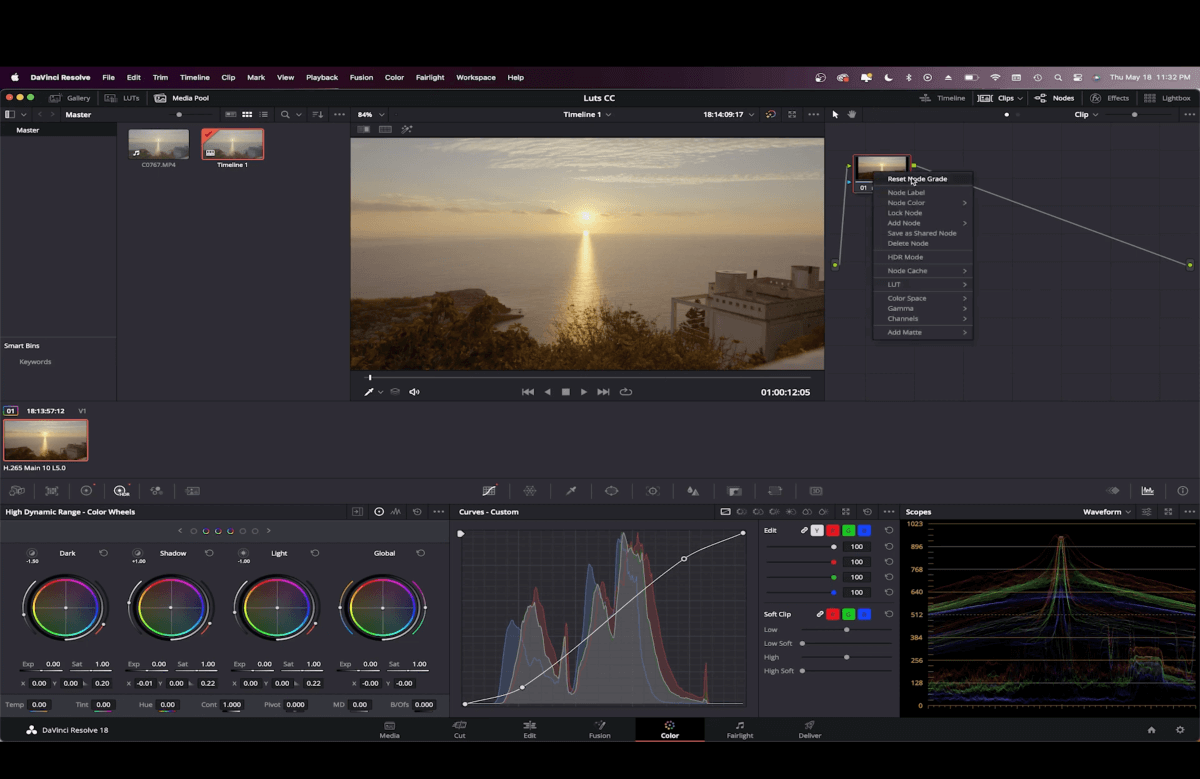Select the HDR color wheels palette icon

coord(121,491)
